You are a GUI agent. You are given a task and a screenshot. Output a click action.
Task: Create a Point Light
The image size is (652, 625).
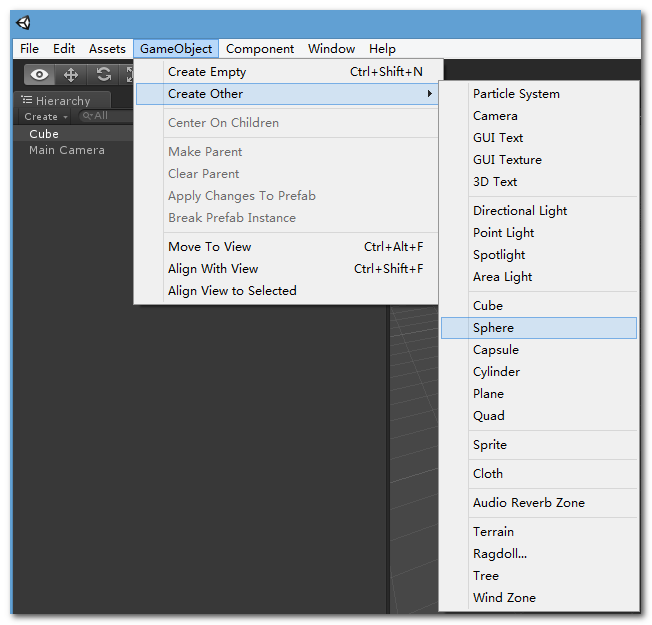click(x=539, y=233)
